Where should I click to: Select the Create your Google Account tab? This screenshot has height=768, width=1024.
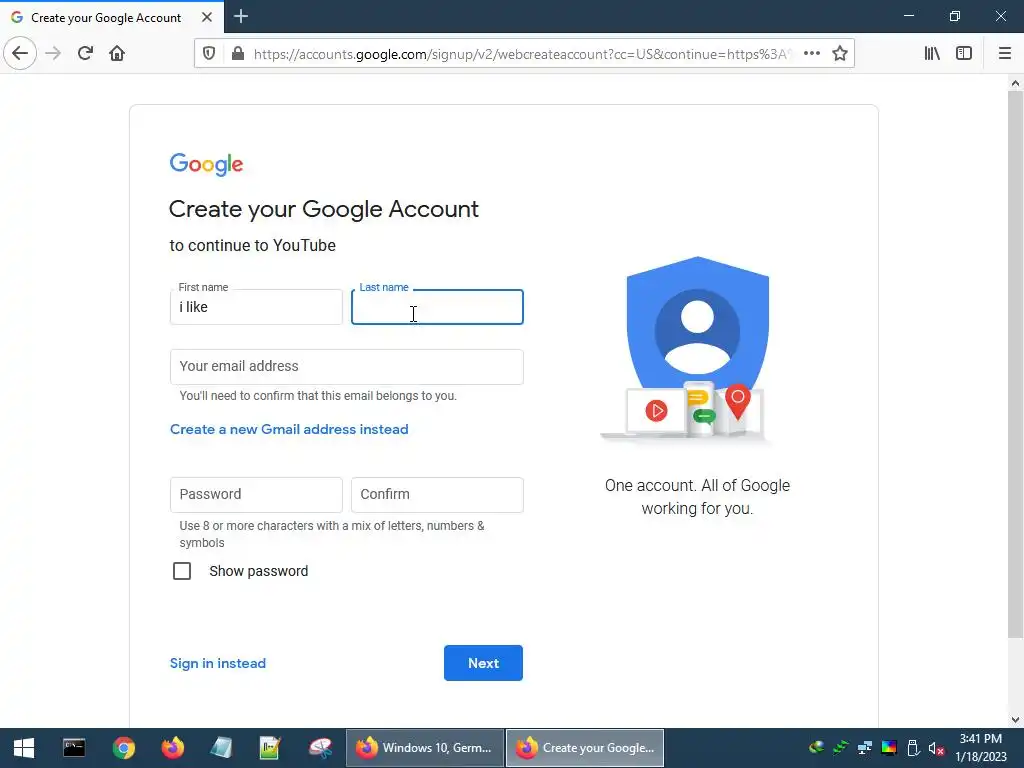pyautogui.click(x=112, y=17)
